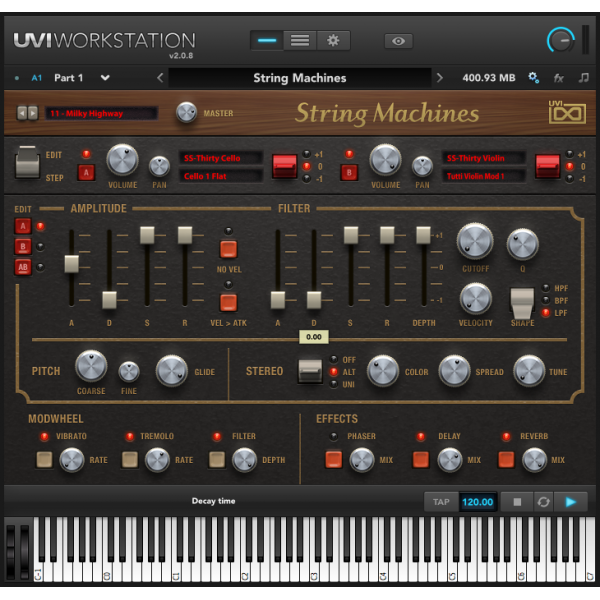Screen dimensions: 600x600
Task: Click amplitude attack A slider handle
Action: click(x=72, y=264)
